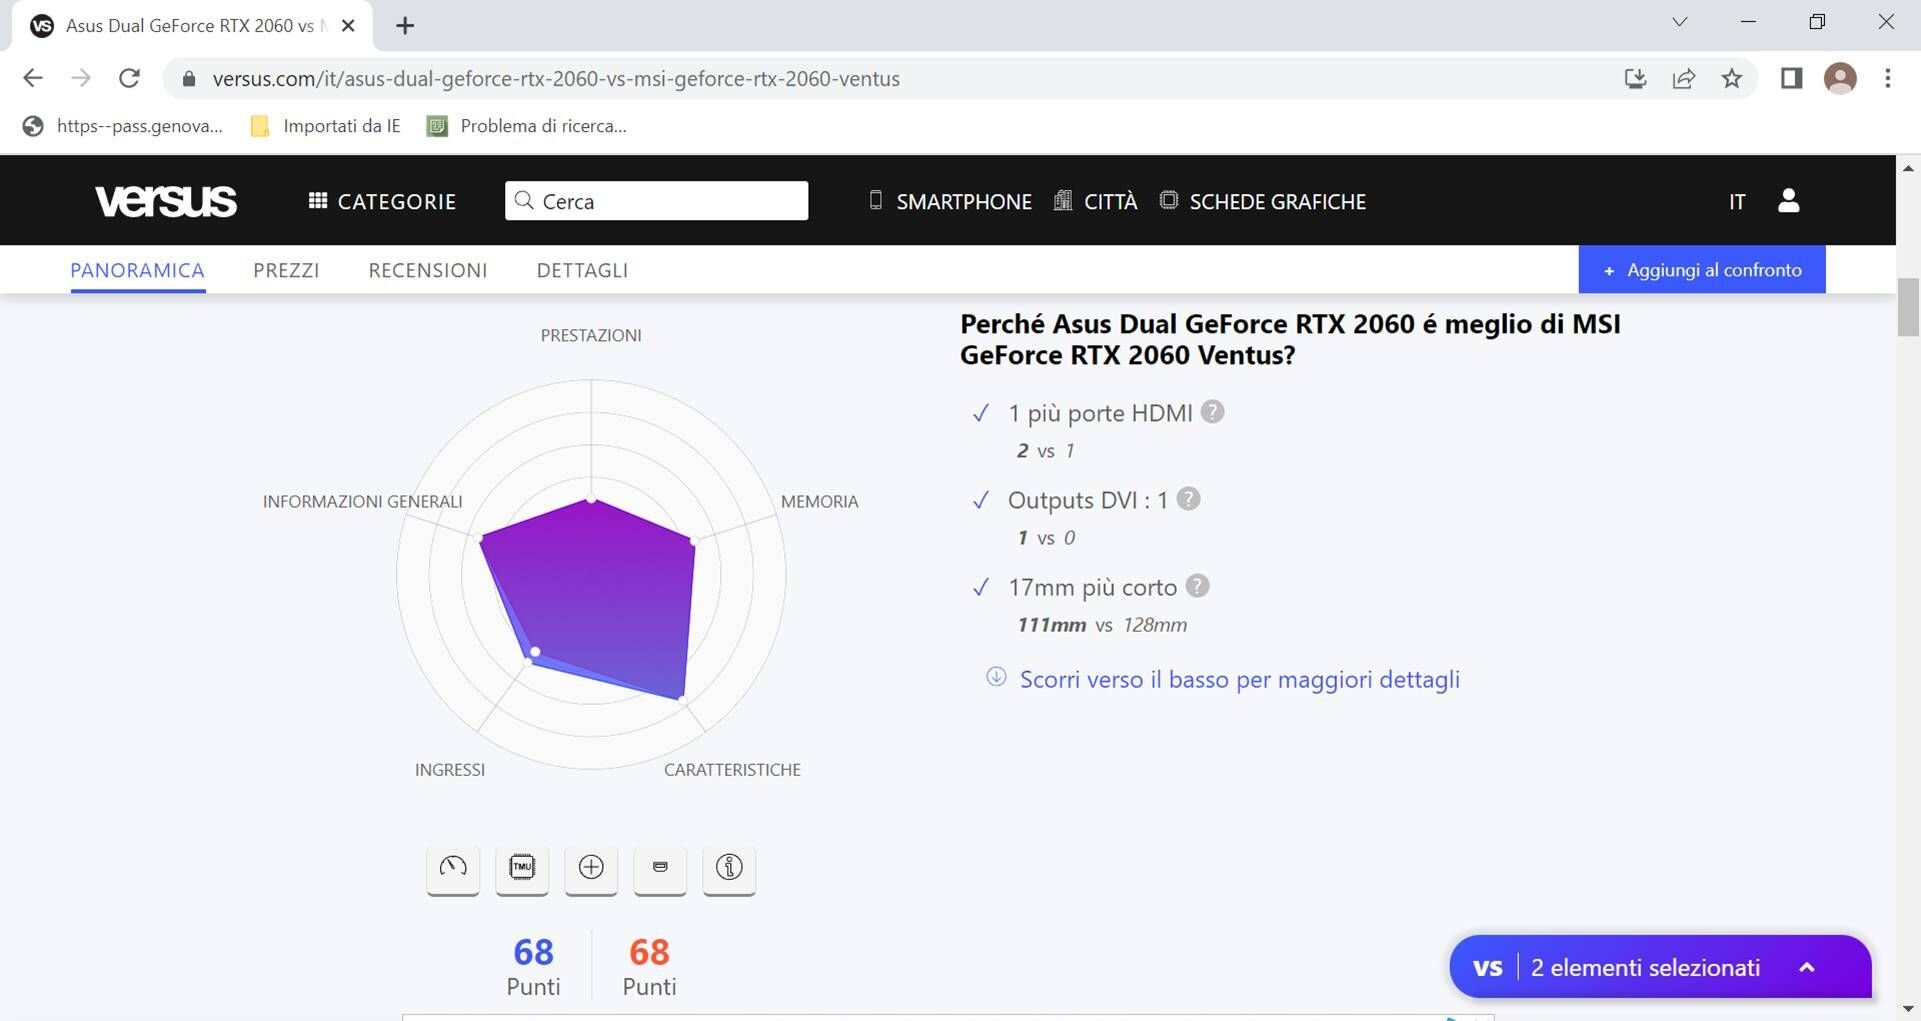This screenshot has width=1921, height=1021.
Task: Expand the 2 elementi selezionati panel
Action: [x=1660, y=967]
